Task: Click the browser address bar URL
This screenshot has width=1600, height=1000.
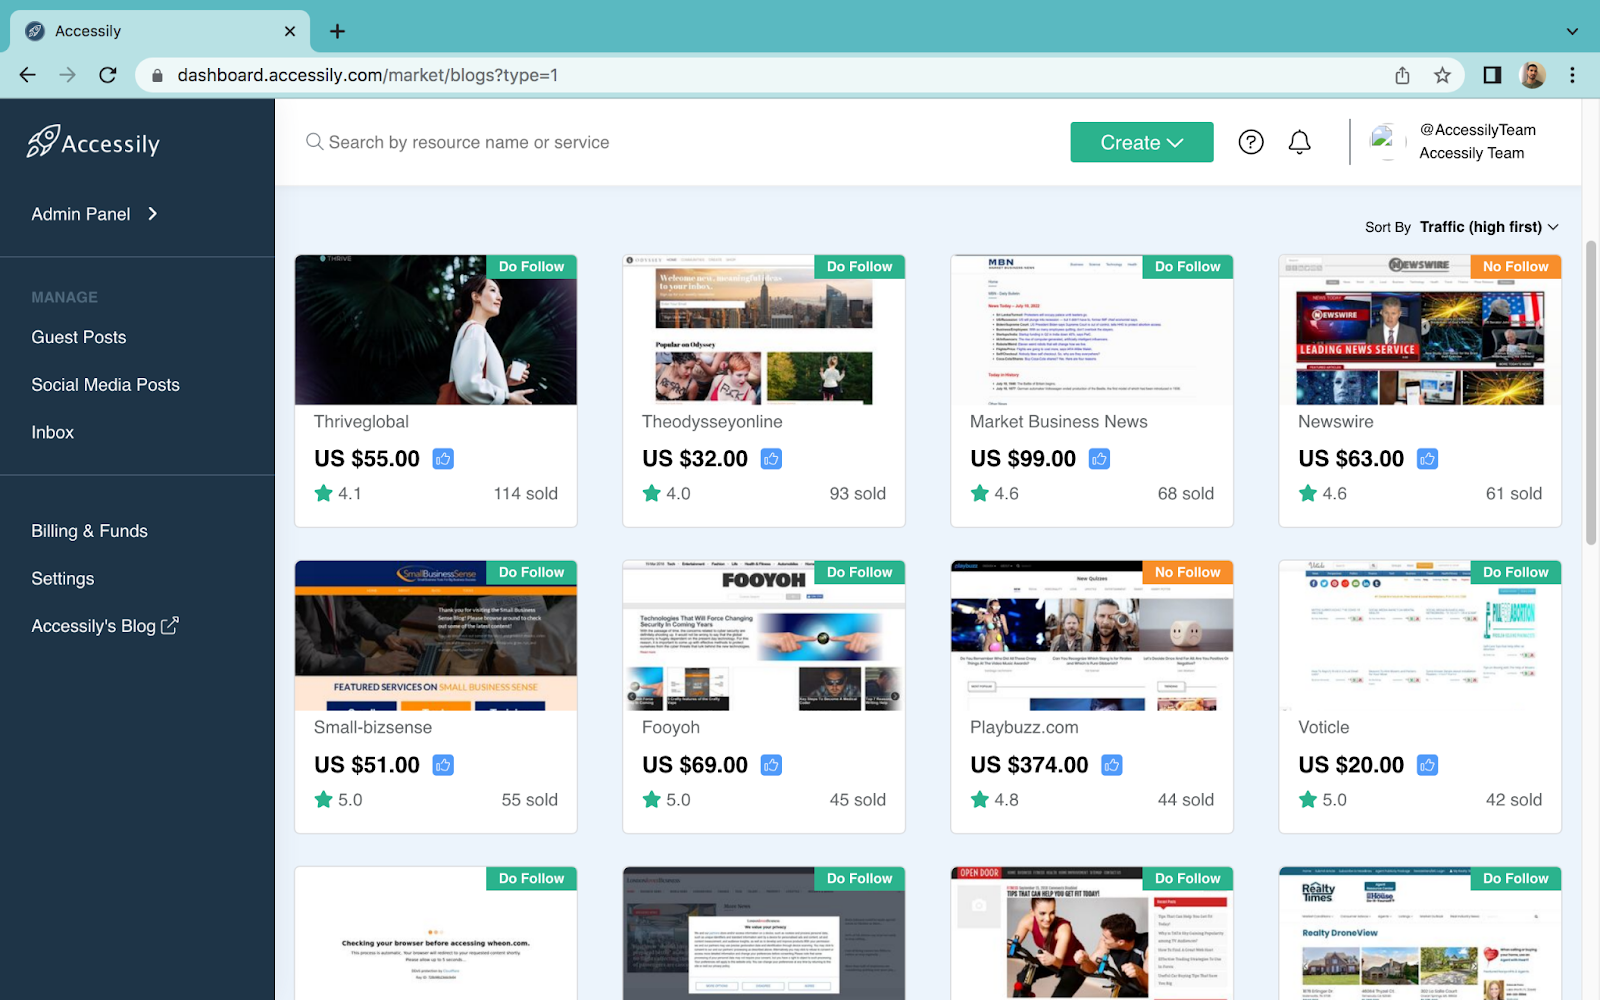Action: click(367, 75)
